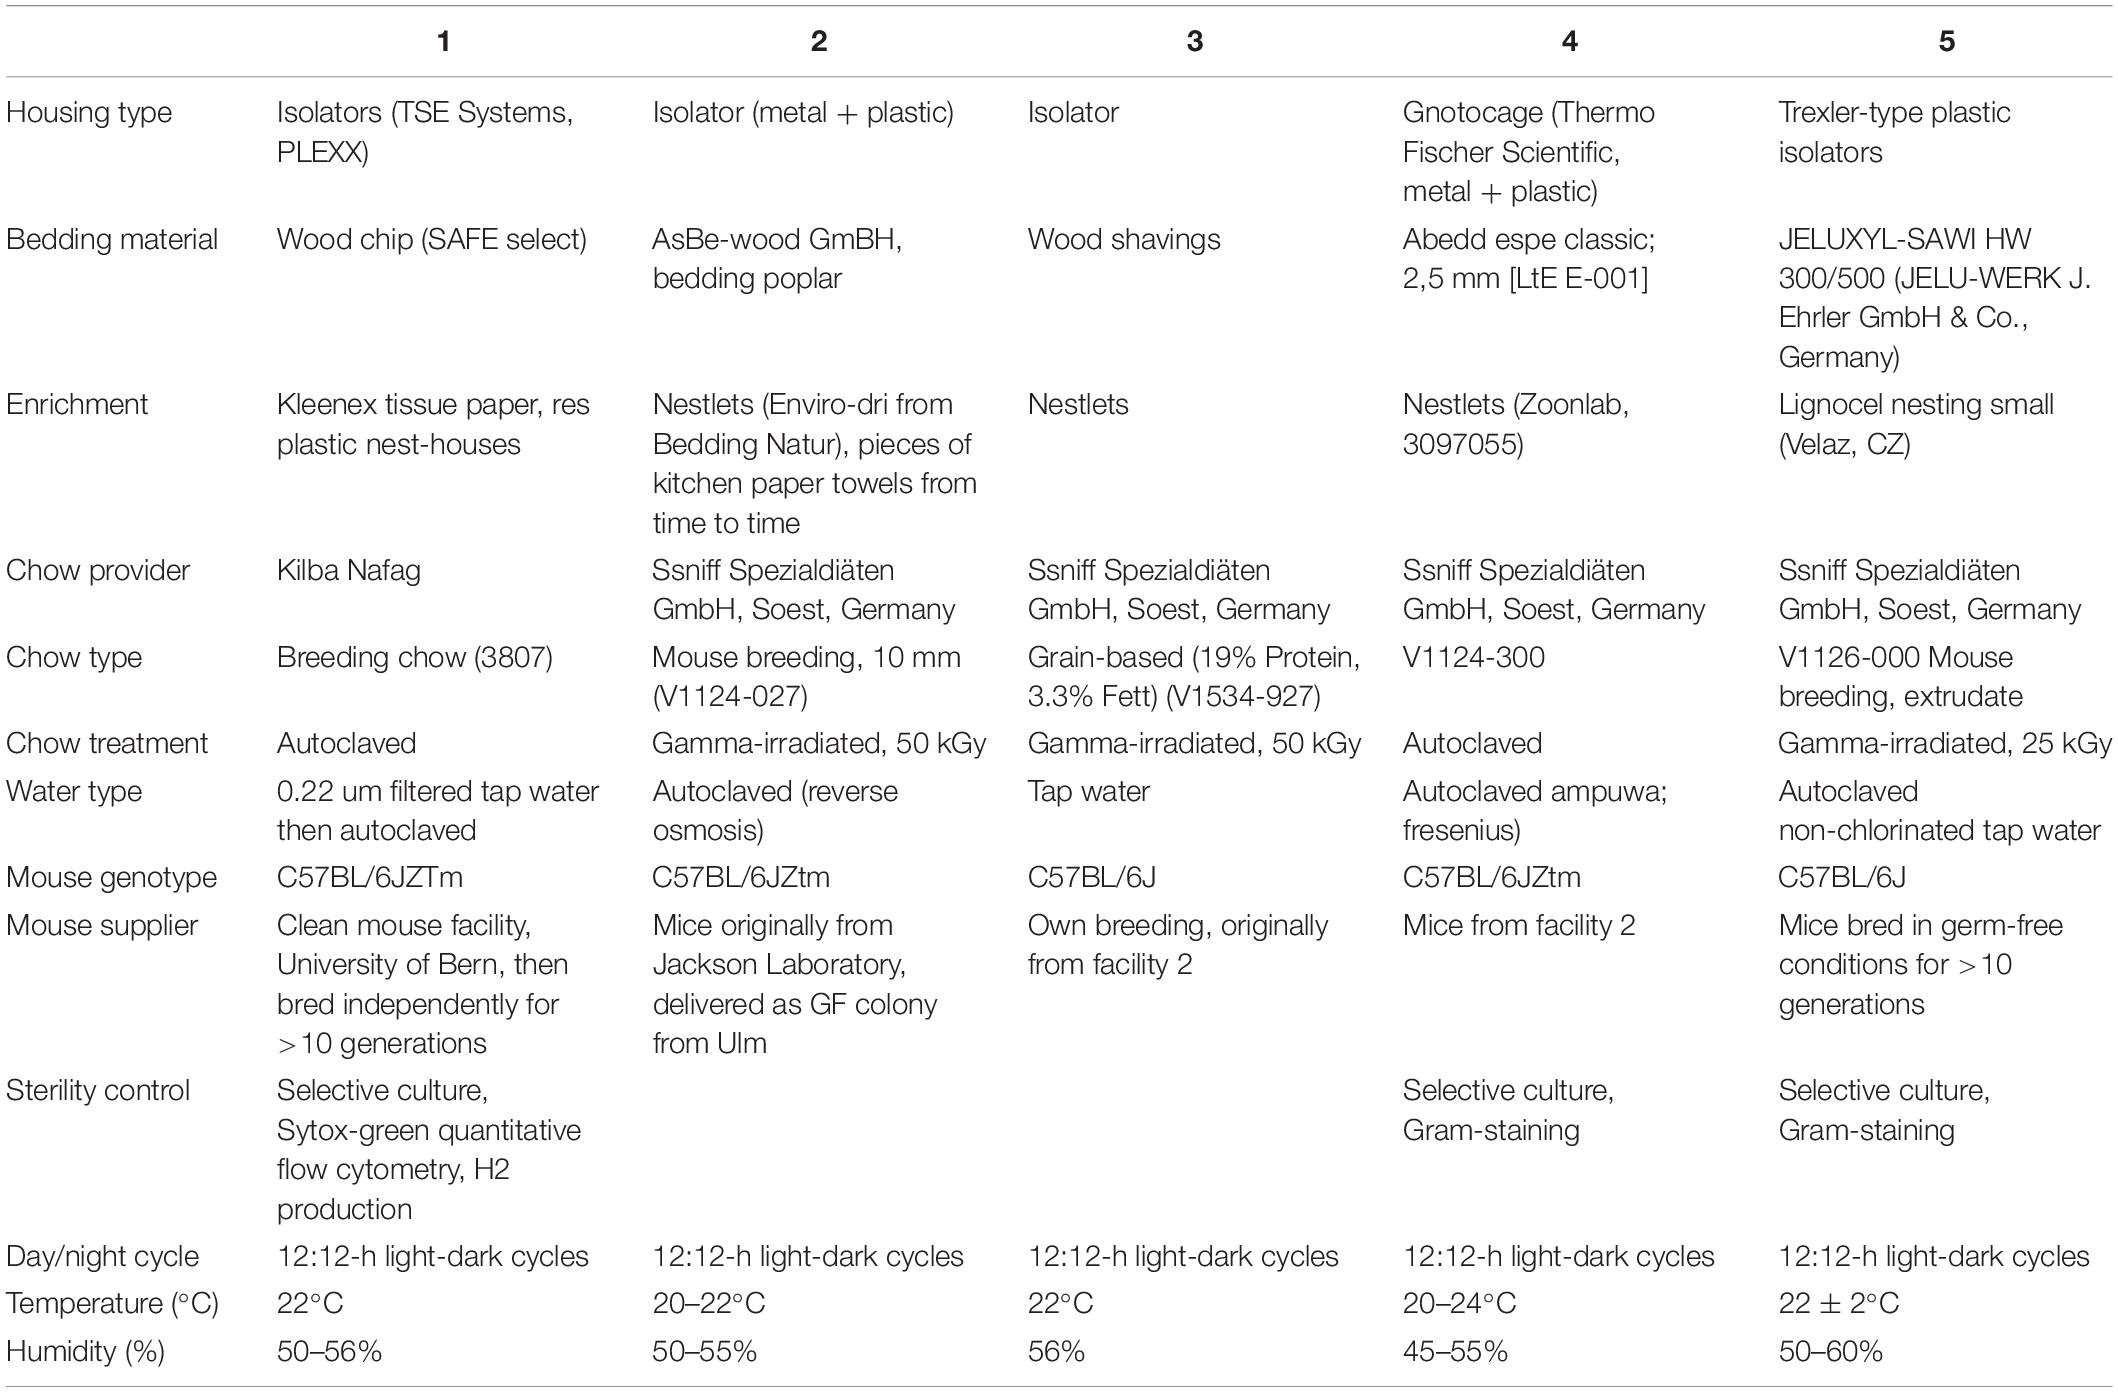This screenshot has width=2118, height=1392.
Task: Click cell "Kleenex tissue paper, res plastic nest-houses"
Action: [x=433, y=425]
